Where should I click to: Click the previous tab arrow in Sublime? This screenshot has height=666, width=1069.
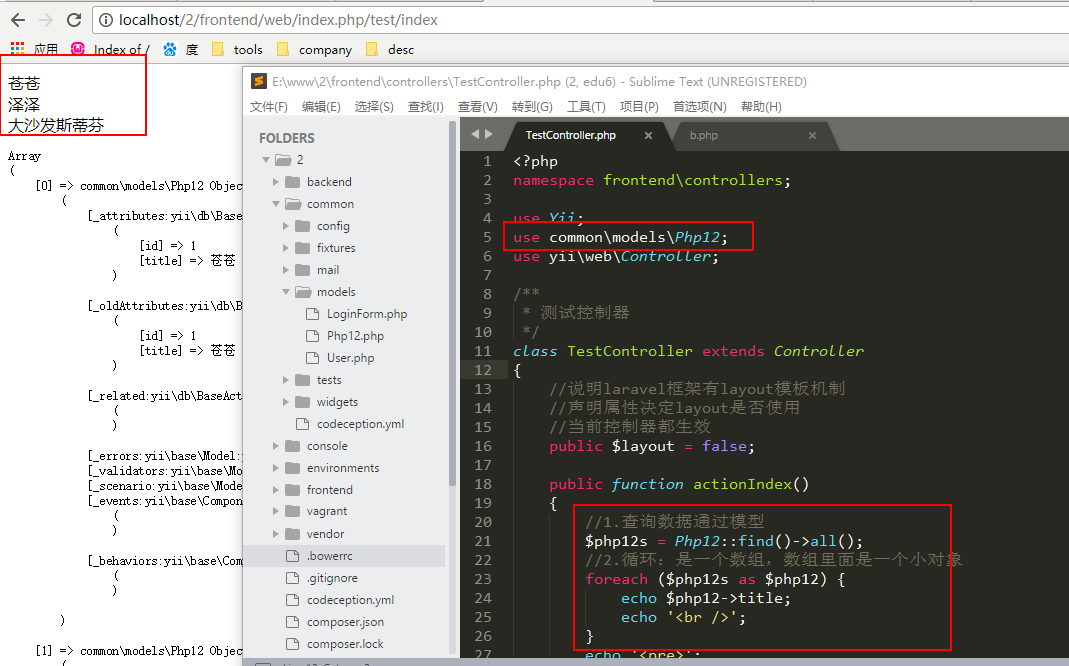click(476, 134)
